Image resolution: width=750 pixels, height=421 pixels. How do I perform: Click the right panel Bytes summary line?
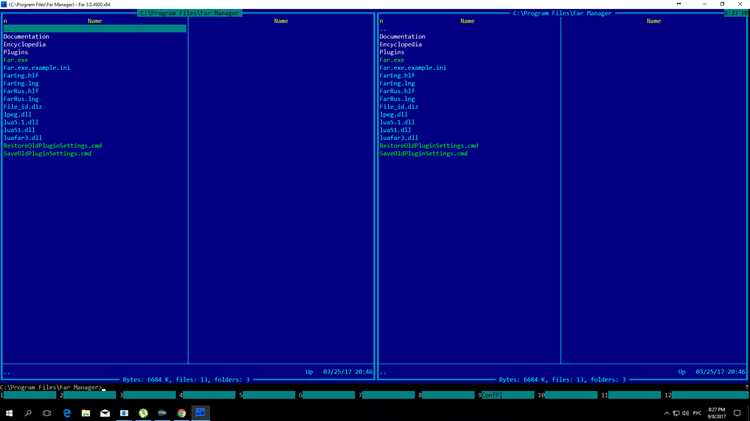point(562,379)
